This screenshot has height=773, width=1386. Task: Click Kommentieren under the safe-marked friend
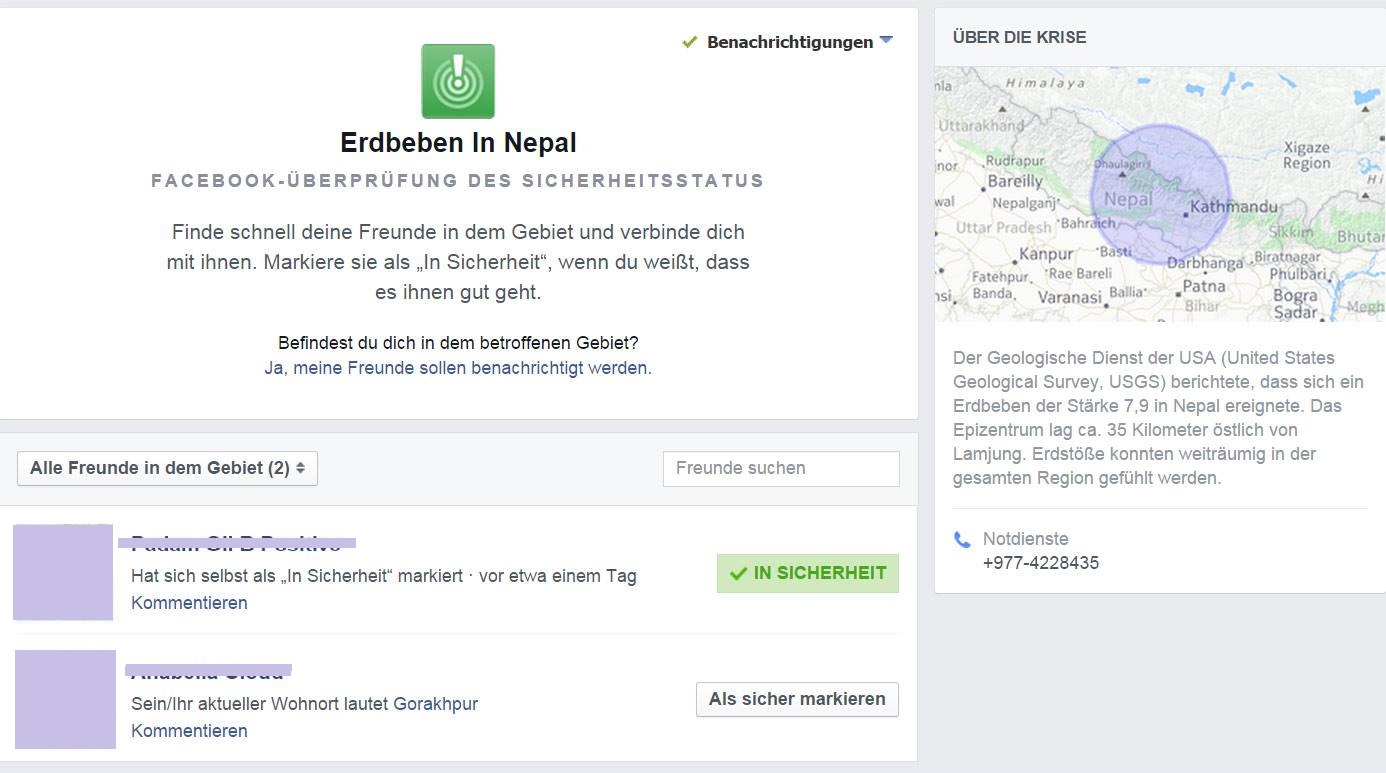click(189, 603)
